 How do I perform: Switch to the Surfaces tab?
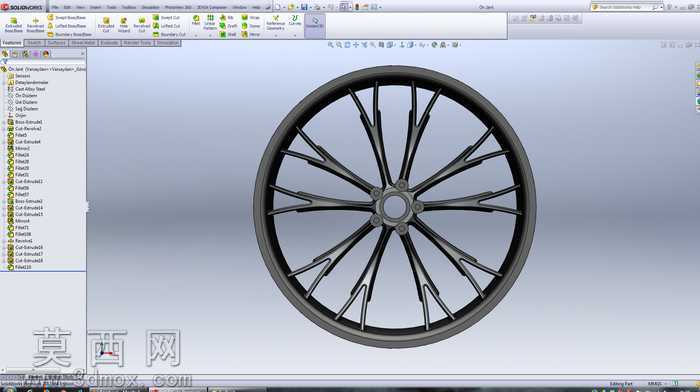[x=57, y=43]
